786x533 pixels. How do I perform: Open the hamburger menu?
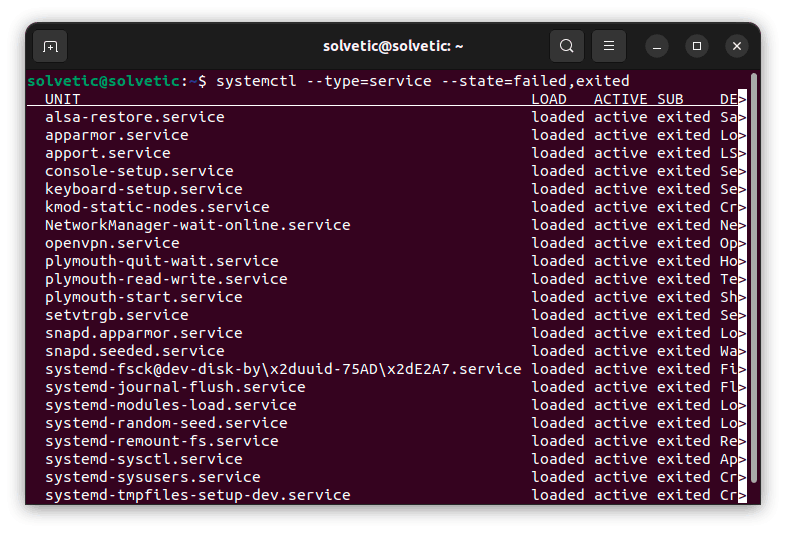[x=609, y=46]
